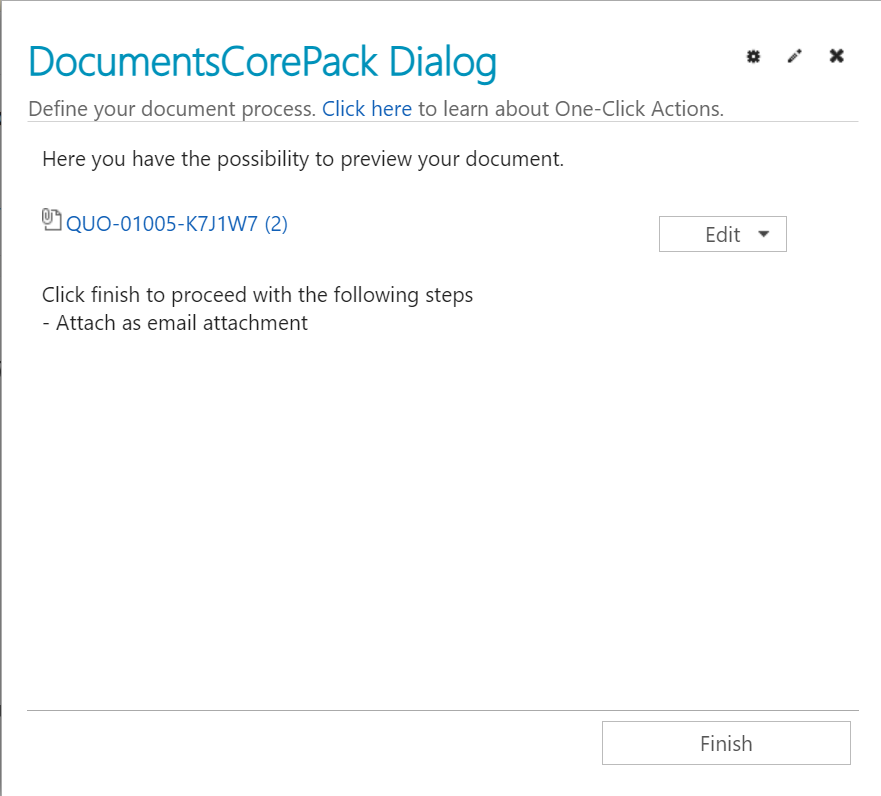Click the attachment document icon beside QUO-01005
The image size is (881, 796).
[51, 220]
